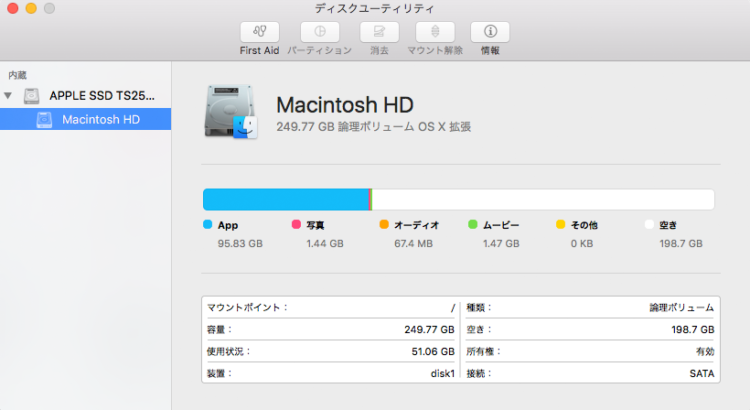Click the 消去 erase toolbar icon

coord(379,32)
